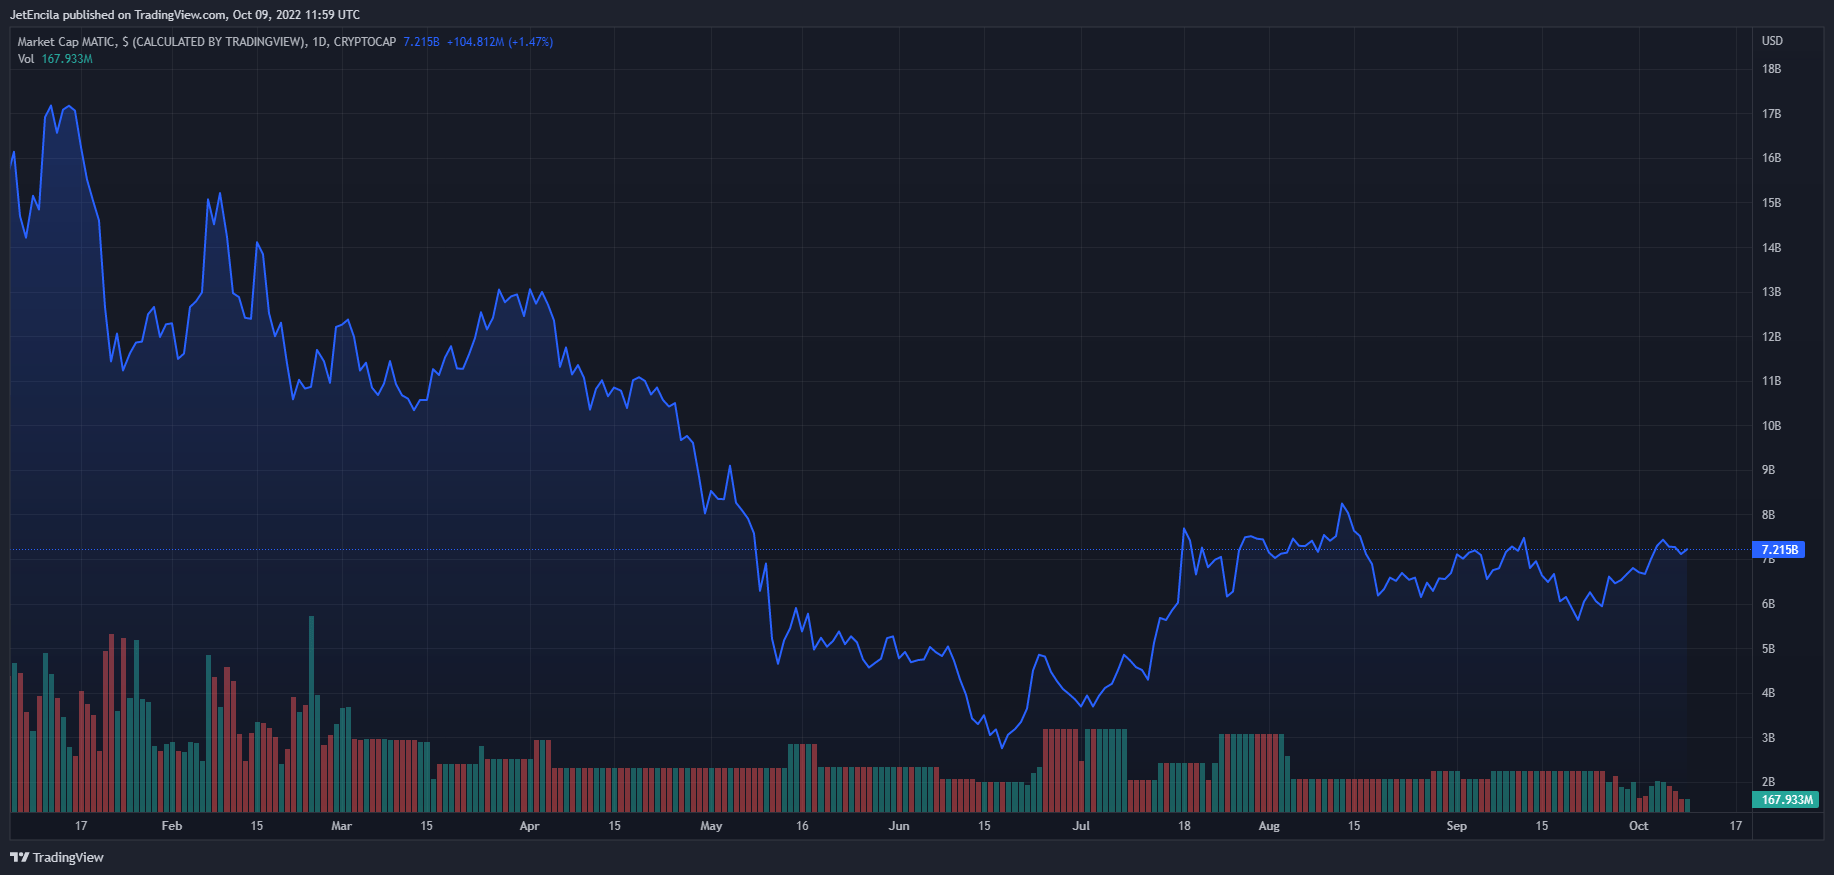
Task: Click the CRYPTOCAP source label
Action: pos(365,42)
